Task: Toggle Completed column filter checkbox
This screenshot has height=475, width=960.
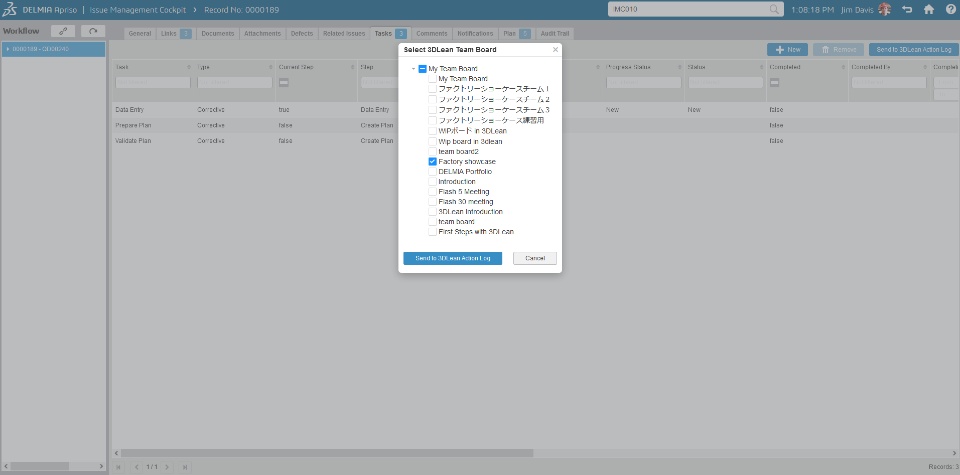Action: tap(774, 83)
